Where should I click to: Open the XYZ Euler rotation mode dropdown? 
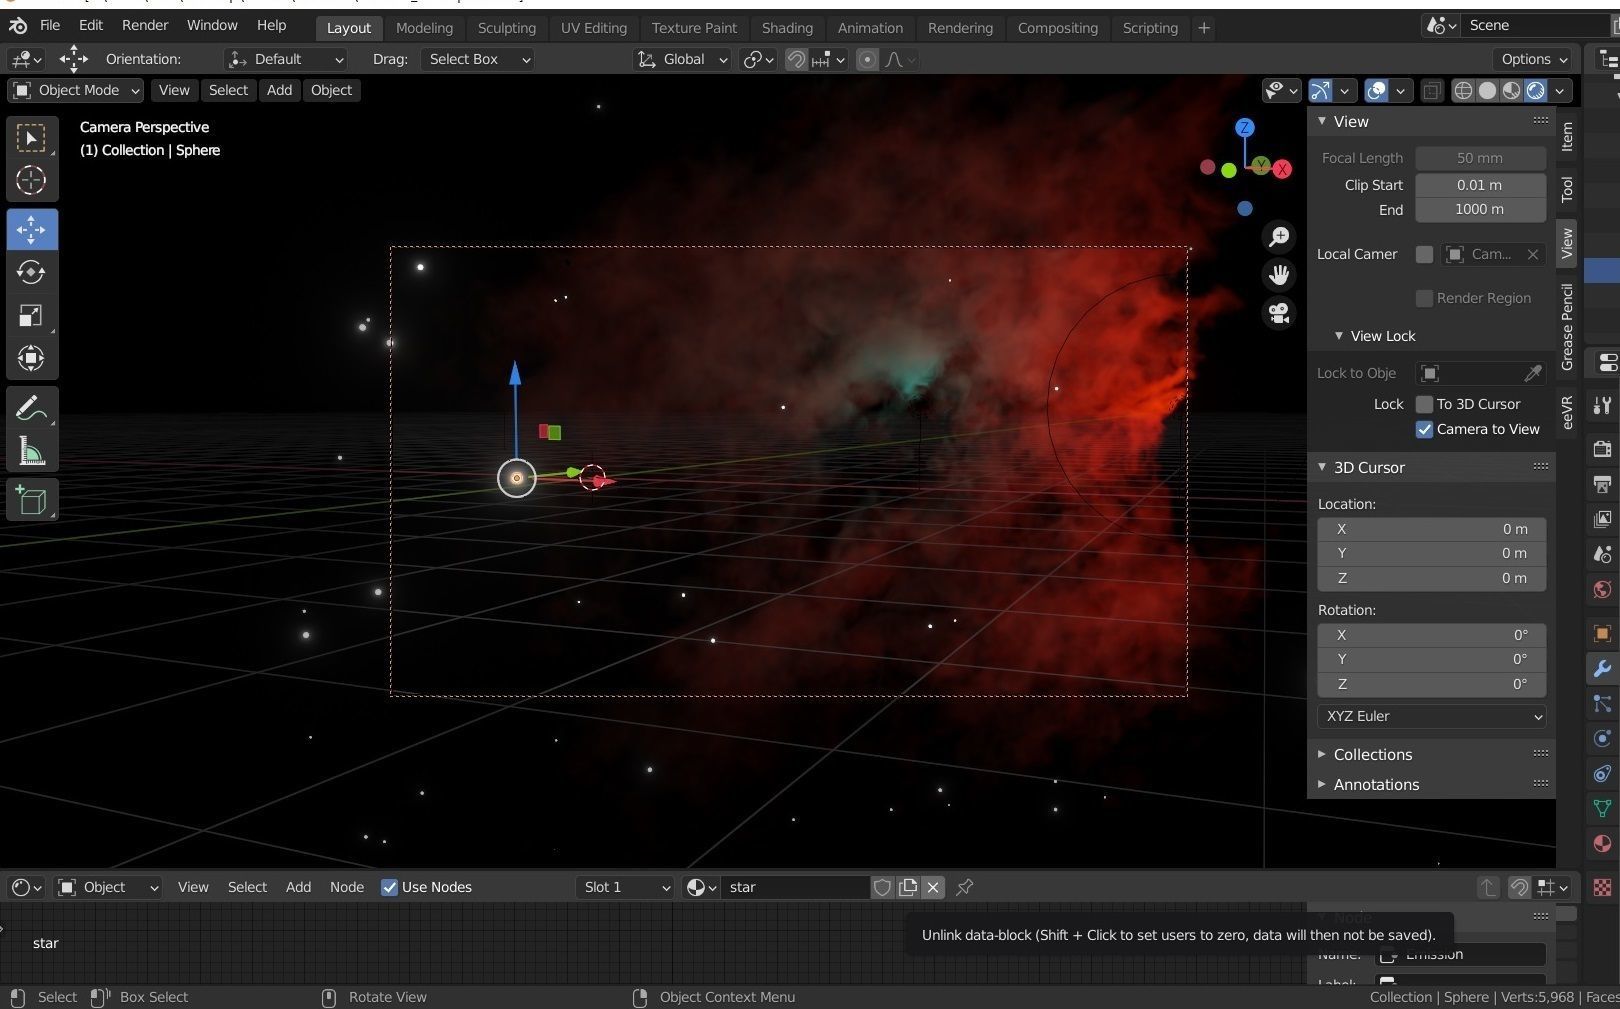1432,716
